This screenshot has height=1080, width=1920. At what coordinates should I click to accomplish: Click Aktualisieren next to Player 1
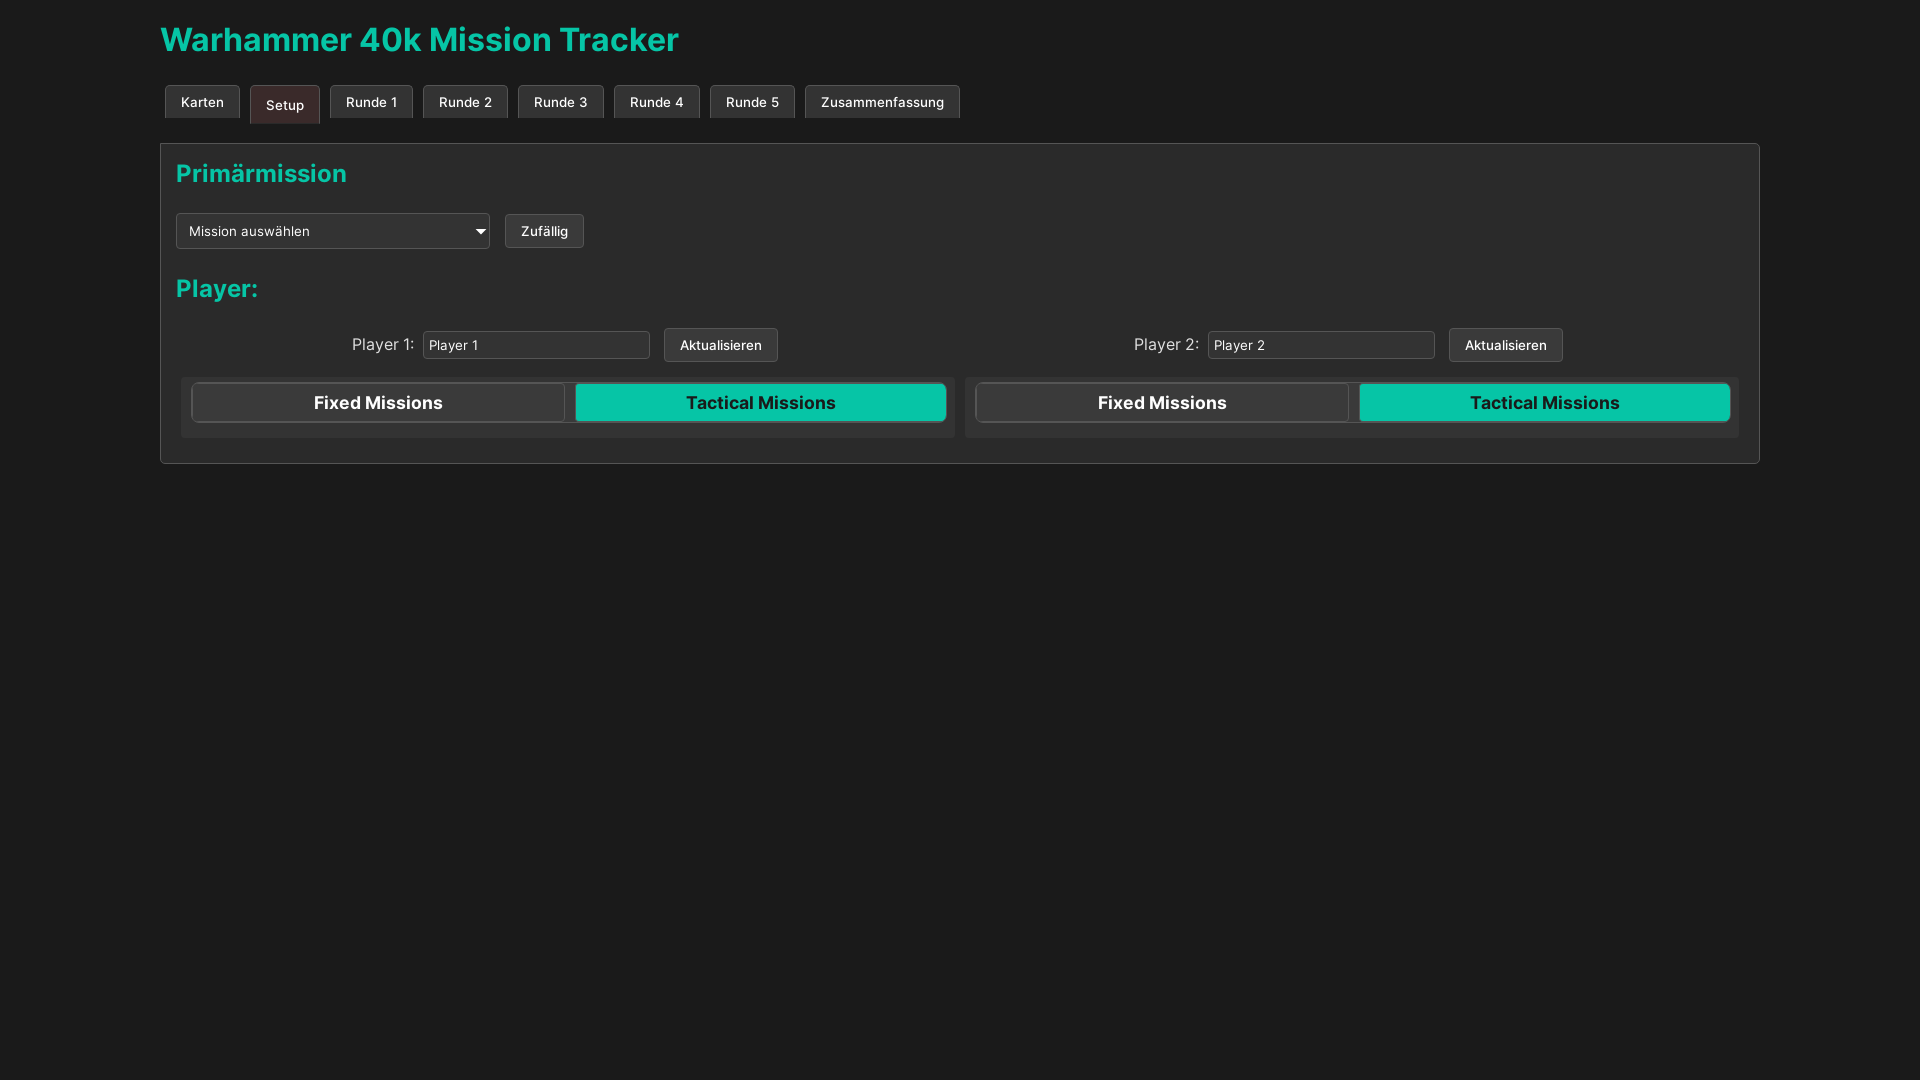point(721,345)
